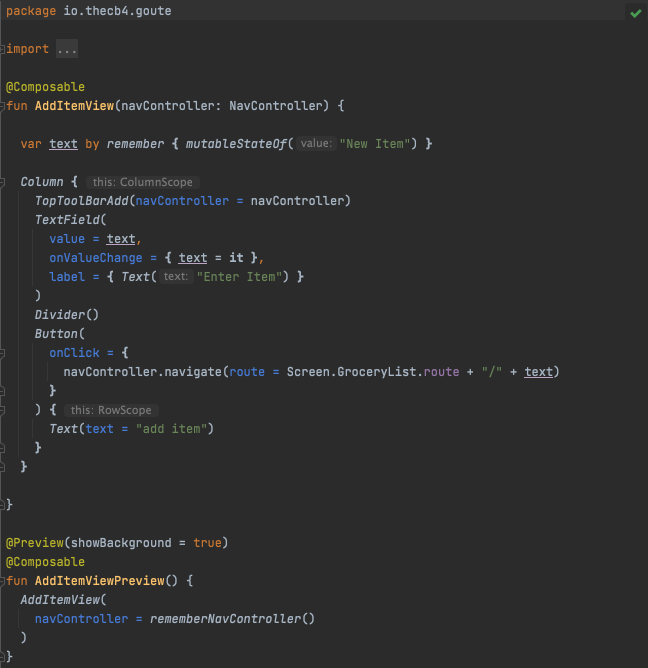The width and height of the screenshot is (648, 668).
Task: Click the AddItemView call inside the preview function
Action: point(60,600)
